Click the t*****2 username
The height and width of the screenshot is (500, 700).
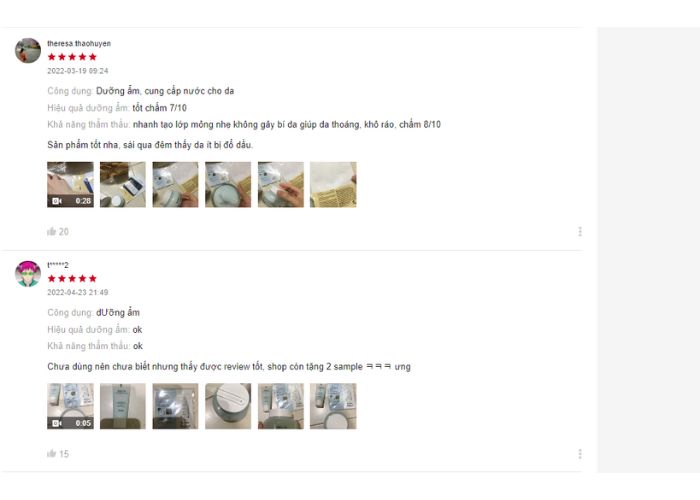[58, 265]
